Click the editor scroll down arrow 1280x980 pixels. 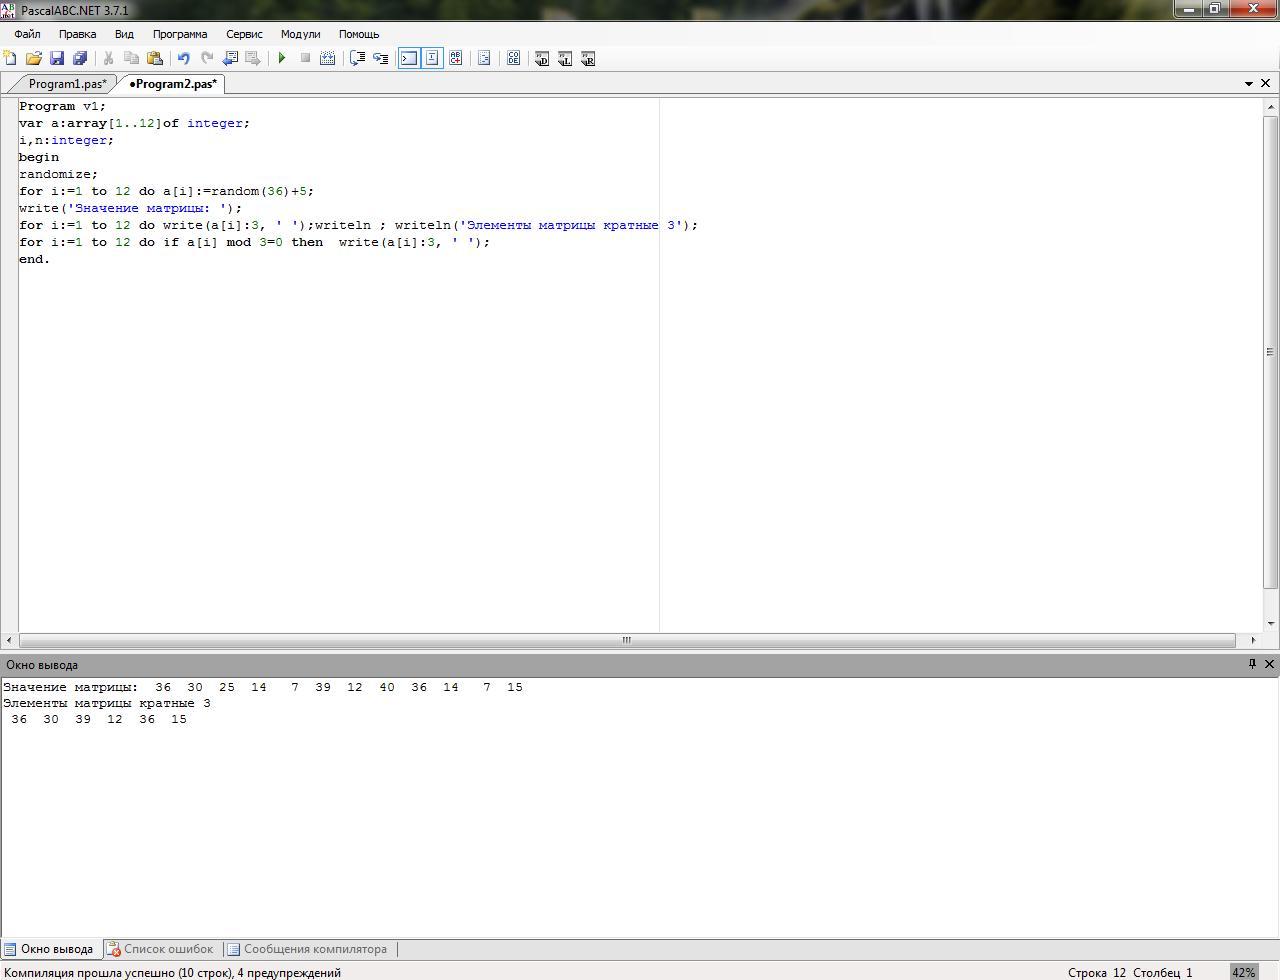[x=1271, y=624]
